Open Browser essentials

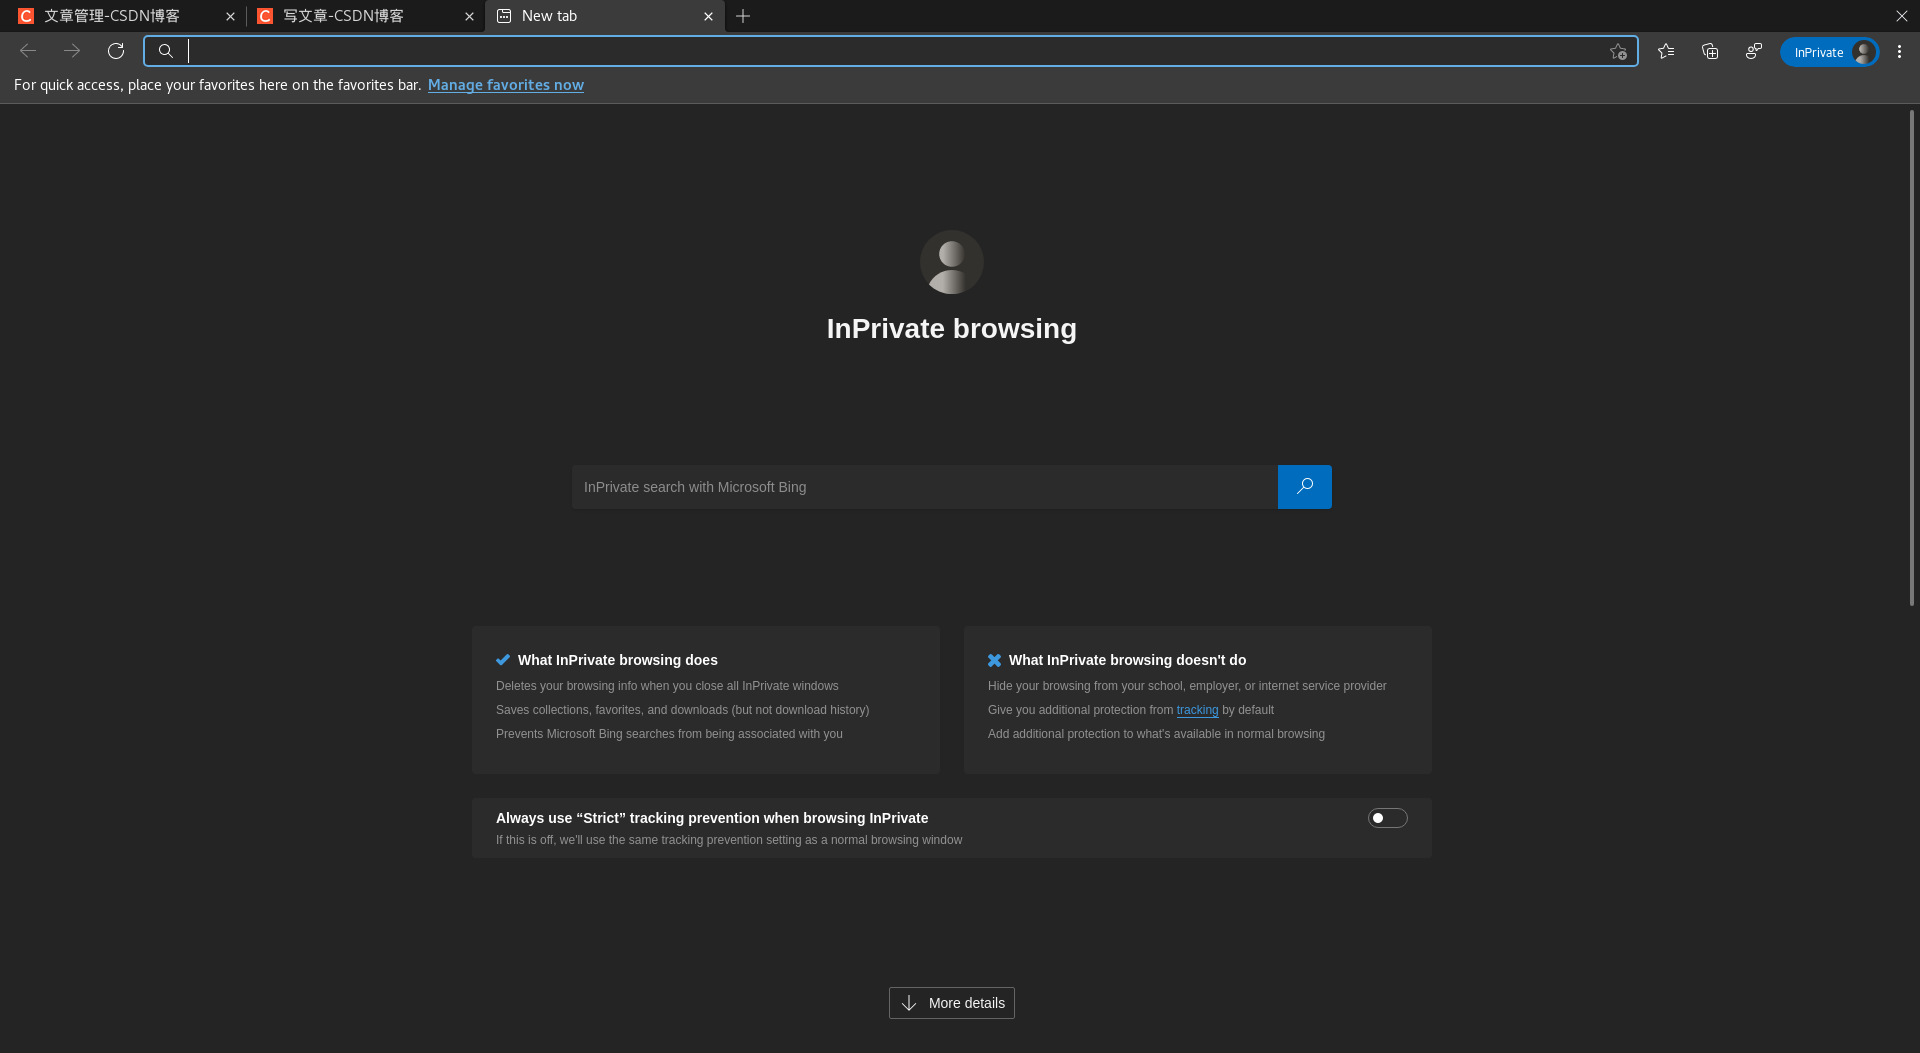[1754, 51]
